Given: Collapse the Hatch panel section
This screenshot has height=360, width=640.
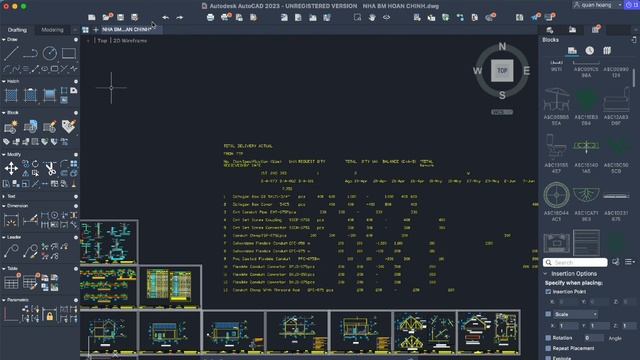Looking at the screenshot, I should point(4,81).
